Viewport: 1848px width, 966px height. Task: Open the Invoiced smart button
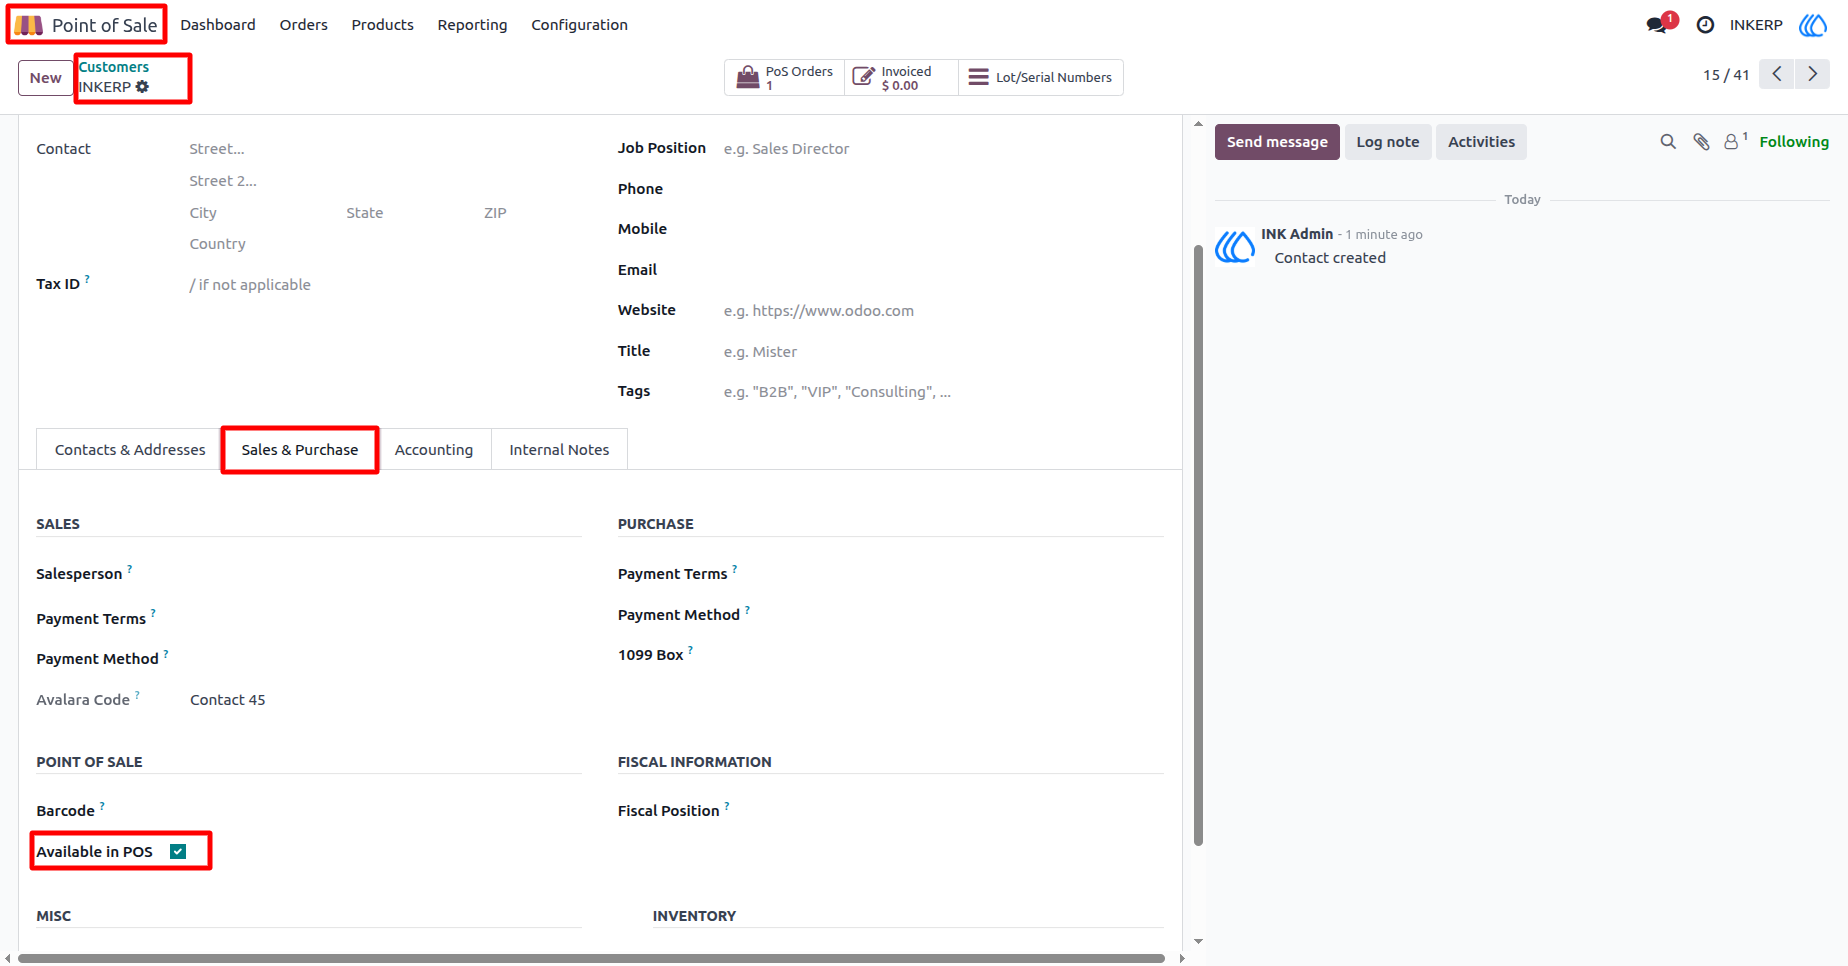(x=902, y=78)
